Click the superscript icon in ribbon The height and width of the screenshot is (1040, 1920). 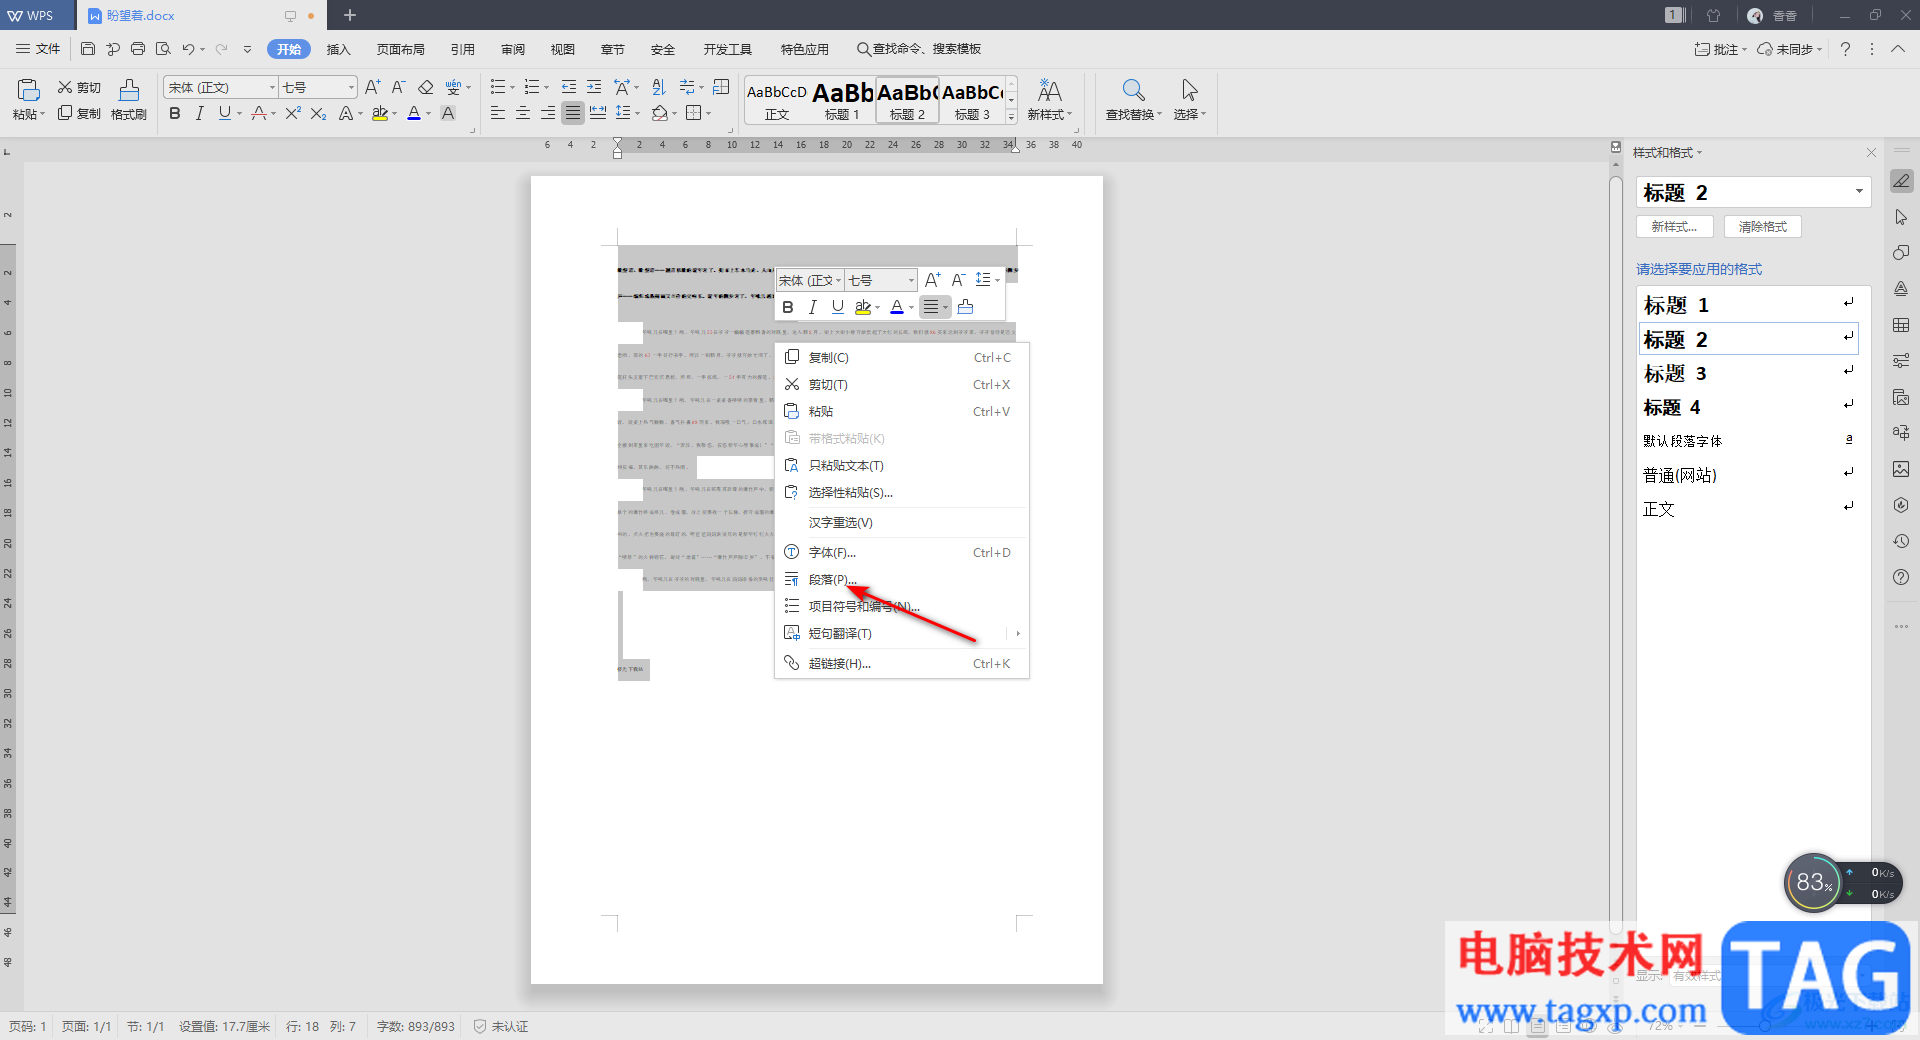[293, 114]
